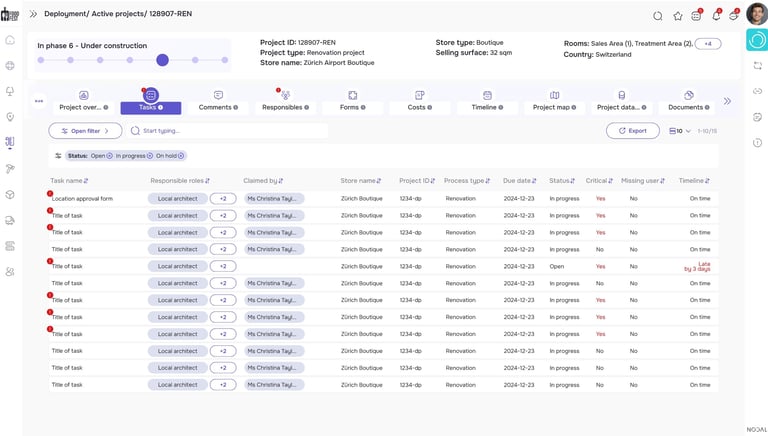Remove the On hold status filter chip

click(181, 156)
